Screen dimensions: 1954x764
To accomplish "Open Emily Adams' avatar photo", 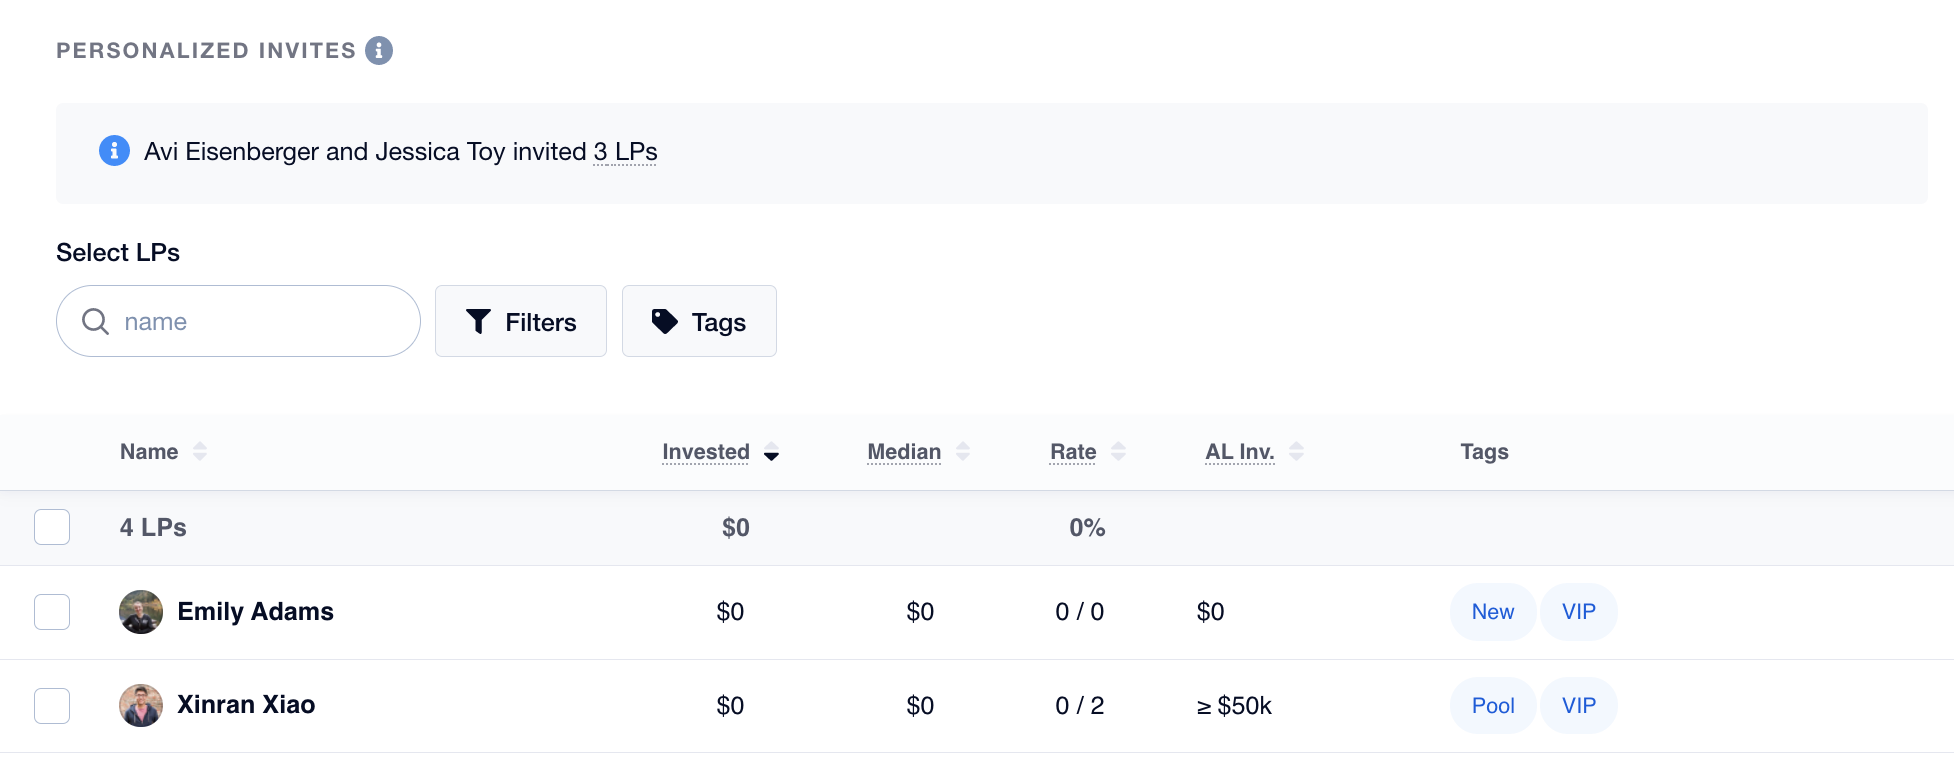I will pos(141,612).
